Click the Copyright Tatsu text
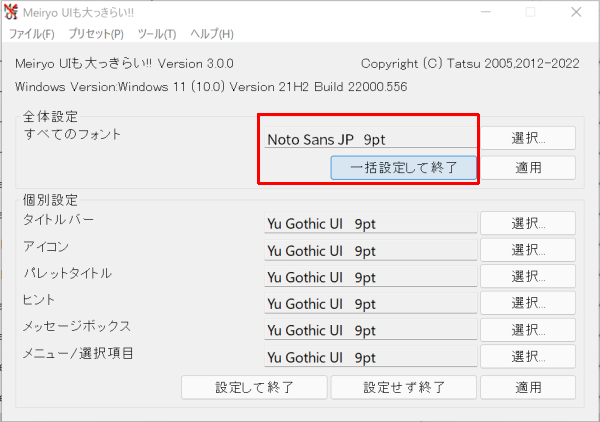The image size is (600, 422). tap(470, 64)
